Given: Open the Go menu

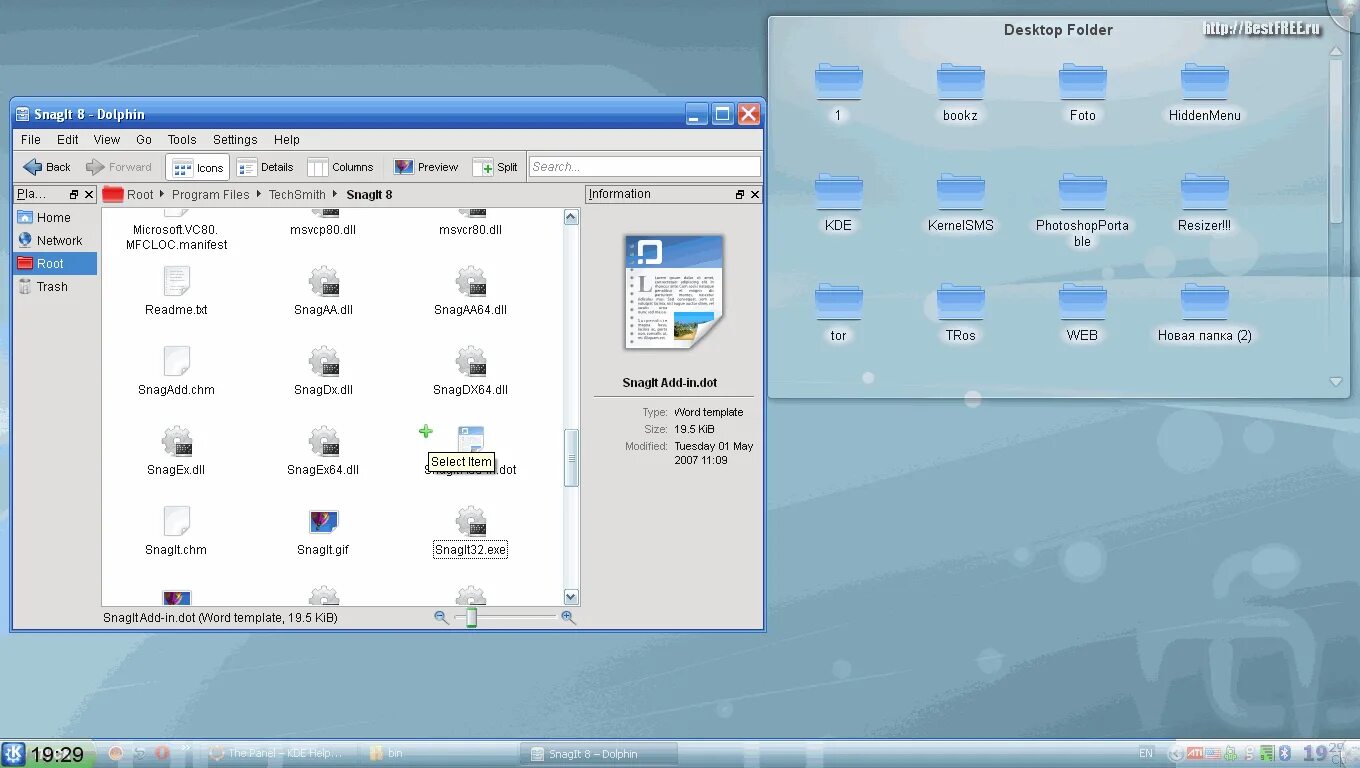Looking at the screenshot, I should pos(144,140).
